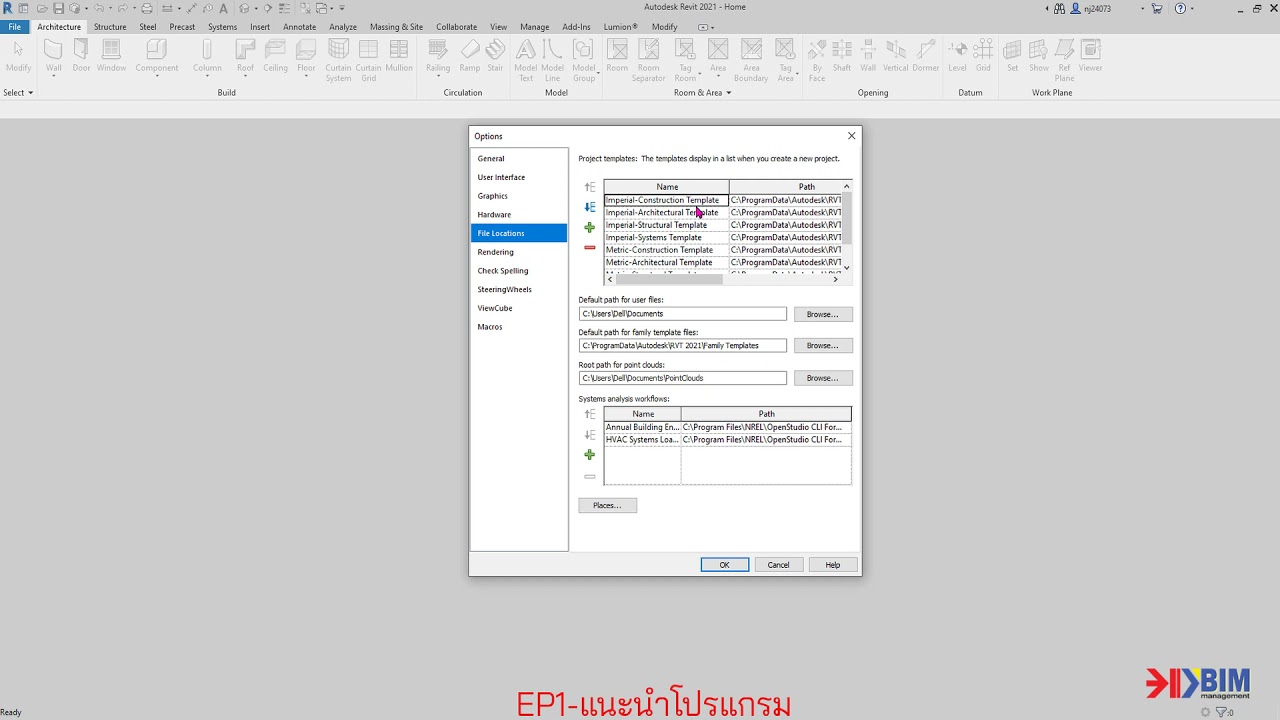1280x720 pixels.
Task: Browse for point clouds root path
Action: pos(823,378)
